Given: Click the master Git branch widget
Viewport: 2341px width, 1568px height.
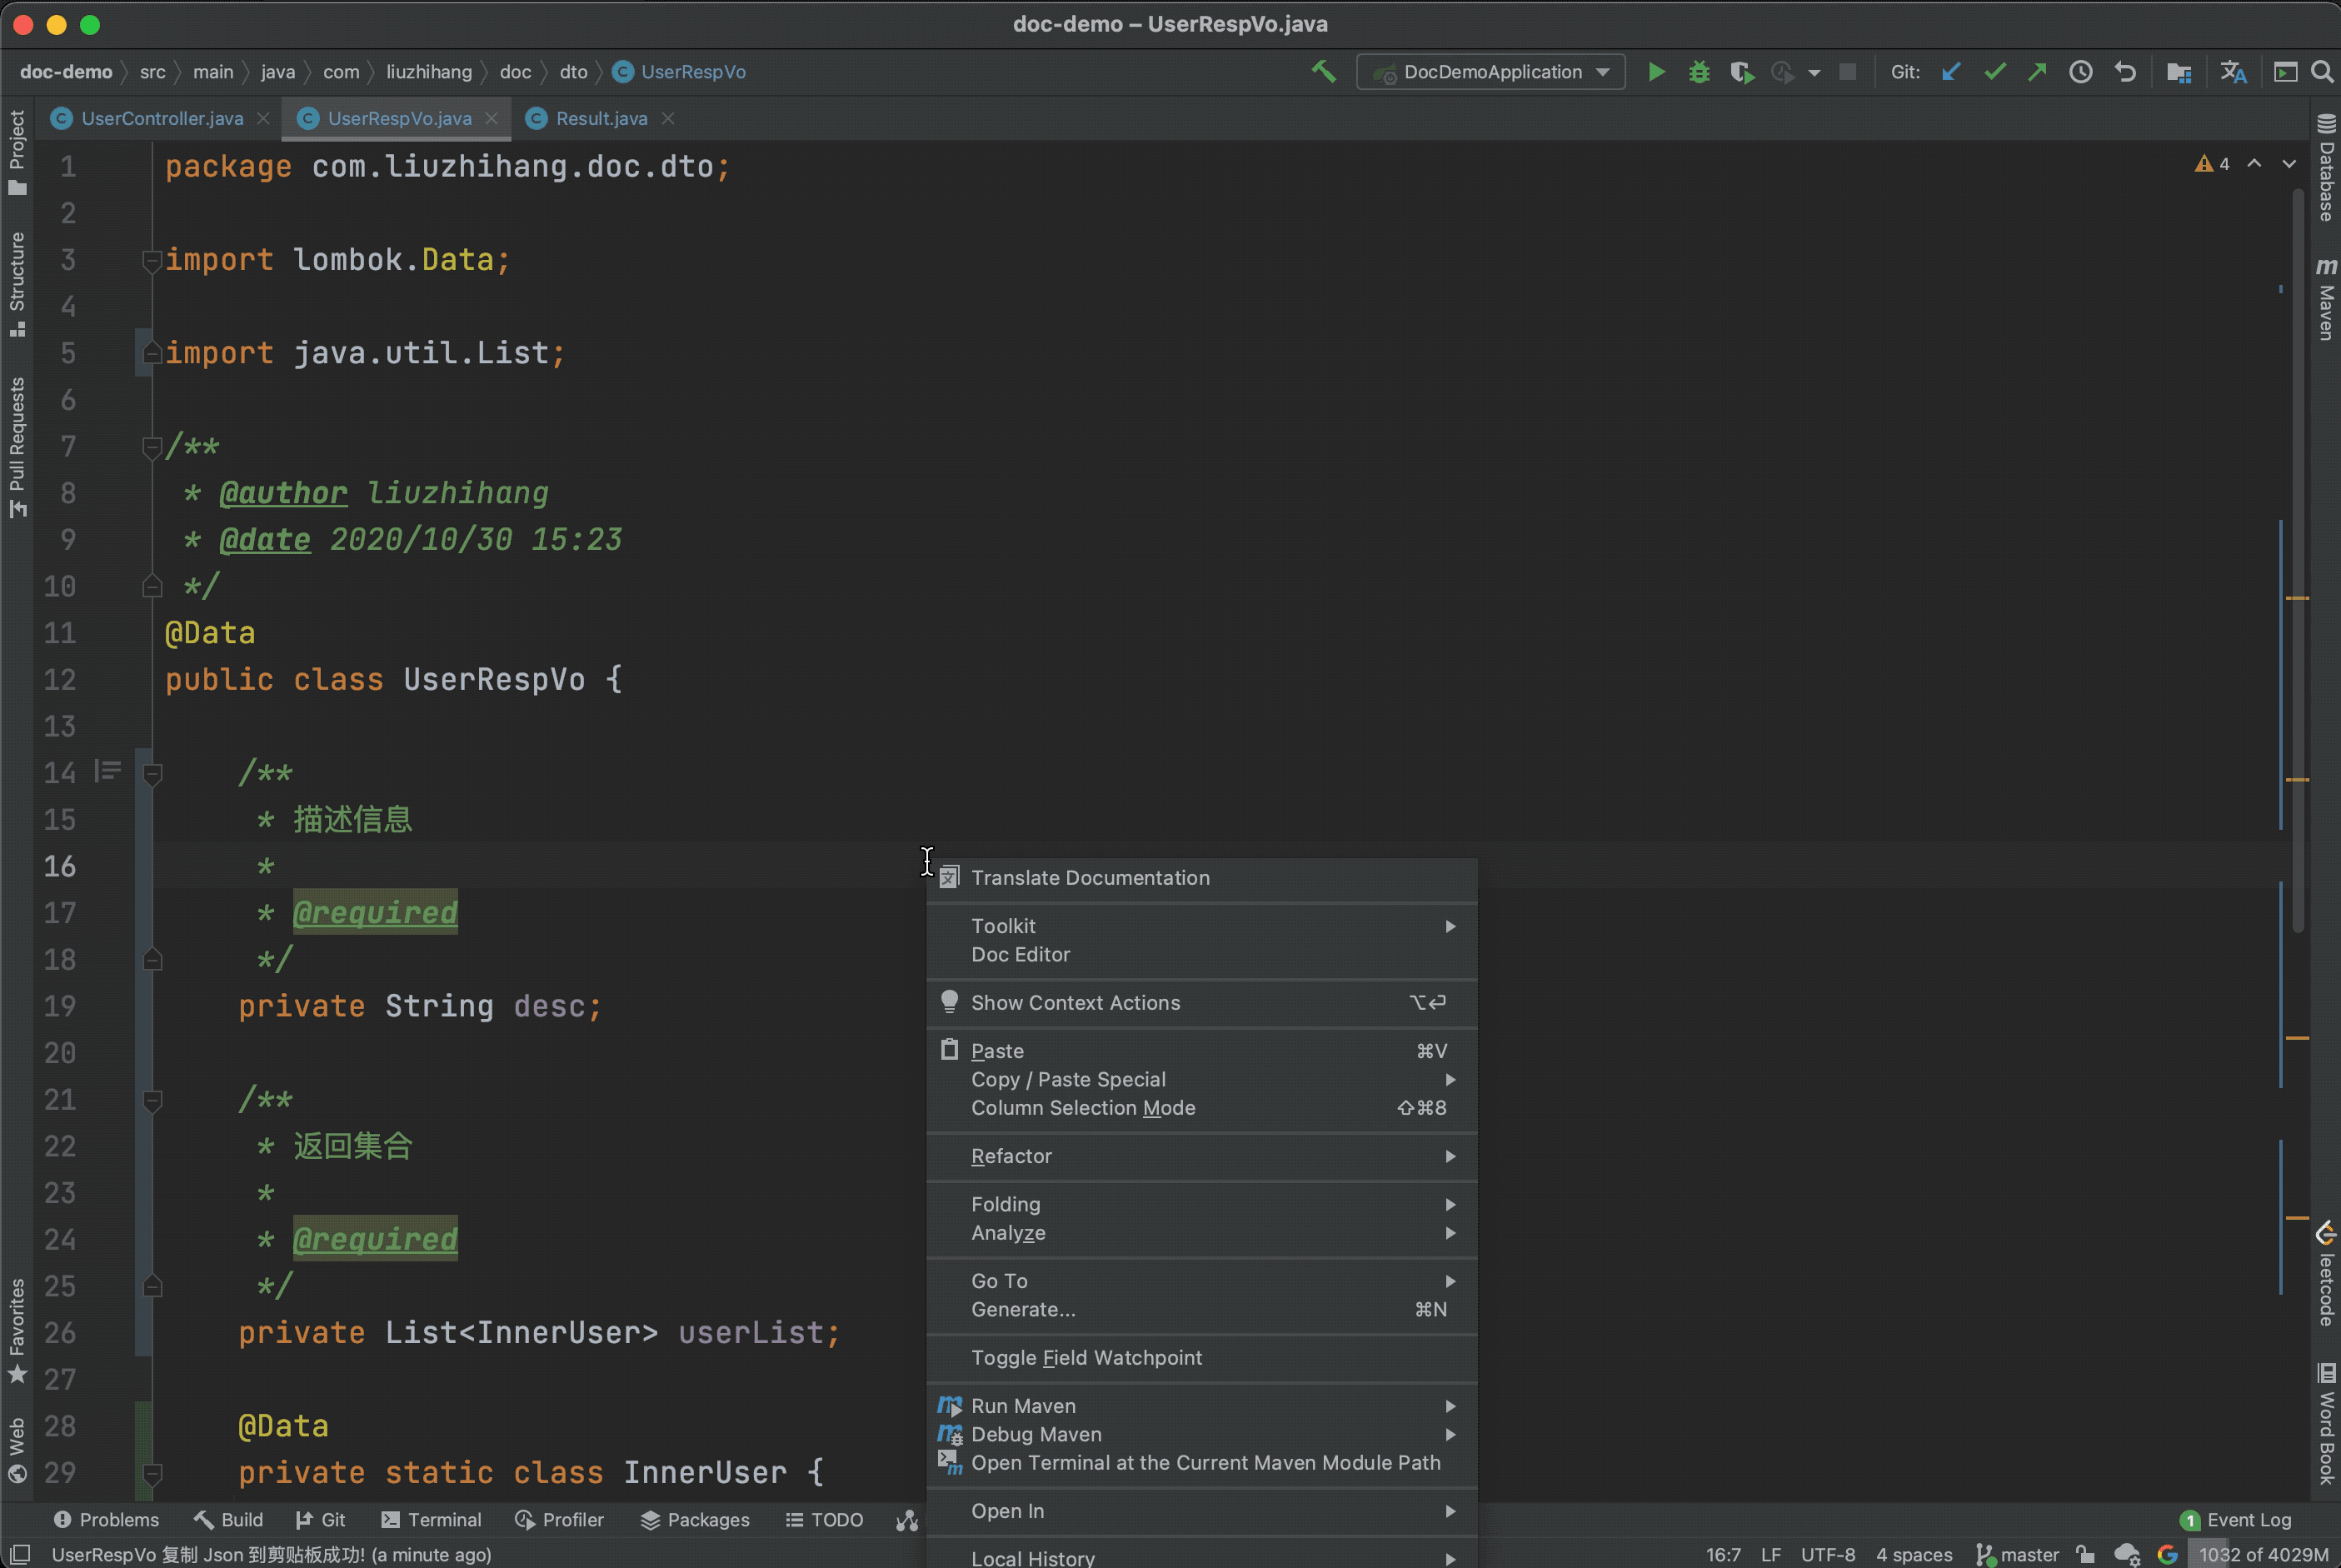Looking at the screenshot, I should [2018, 1555].
